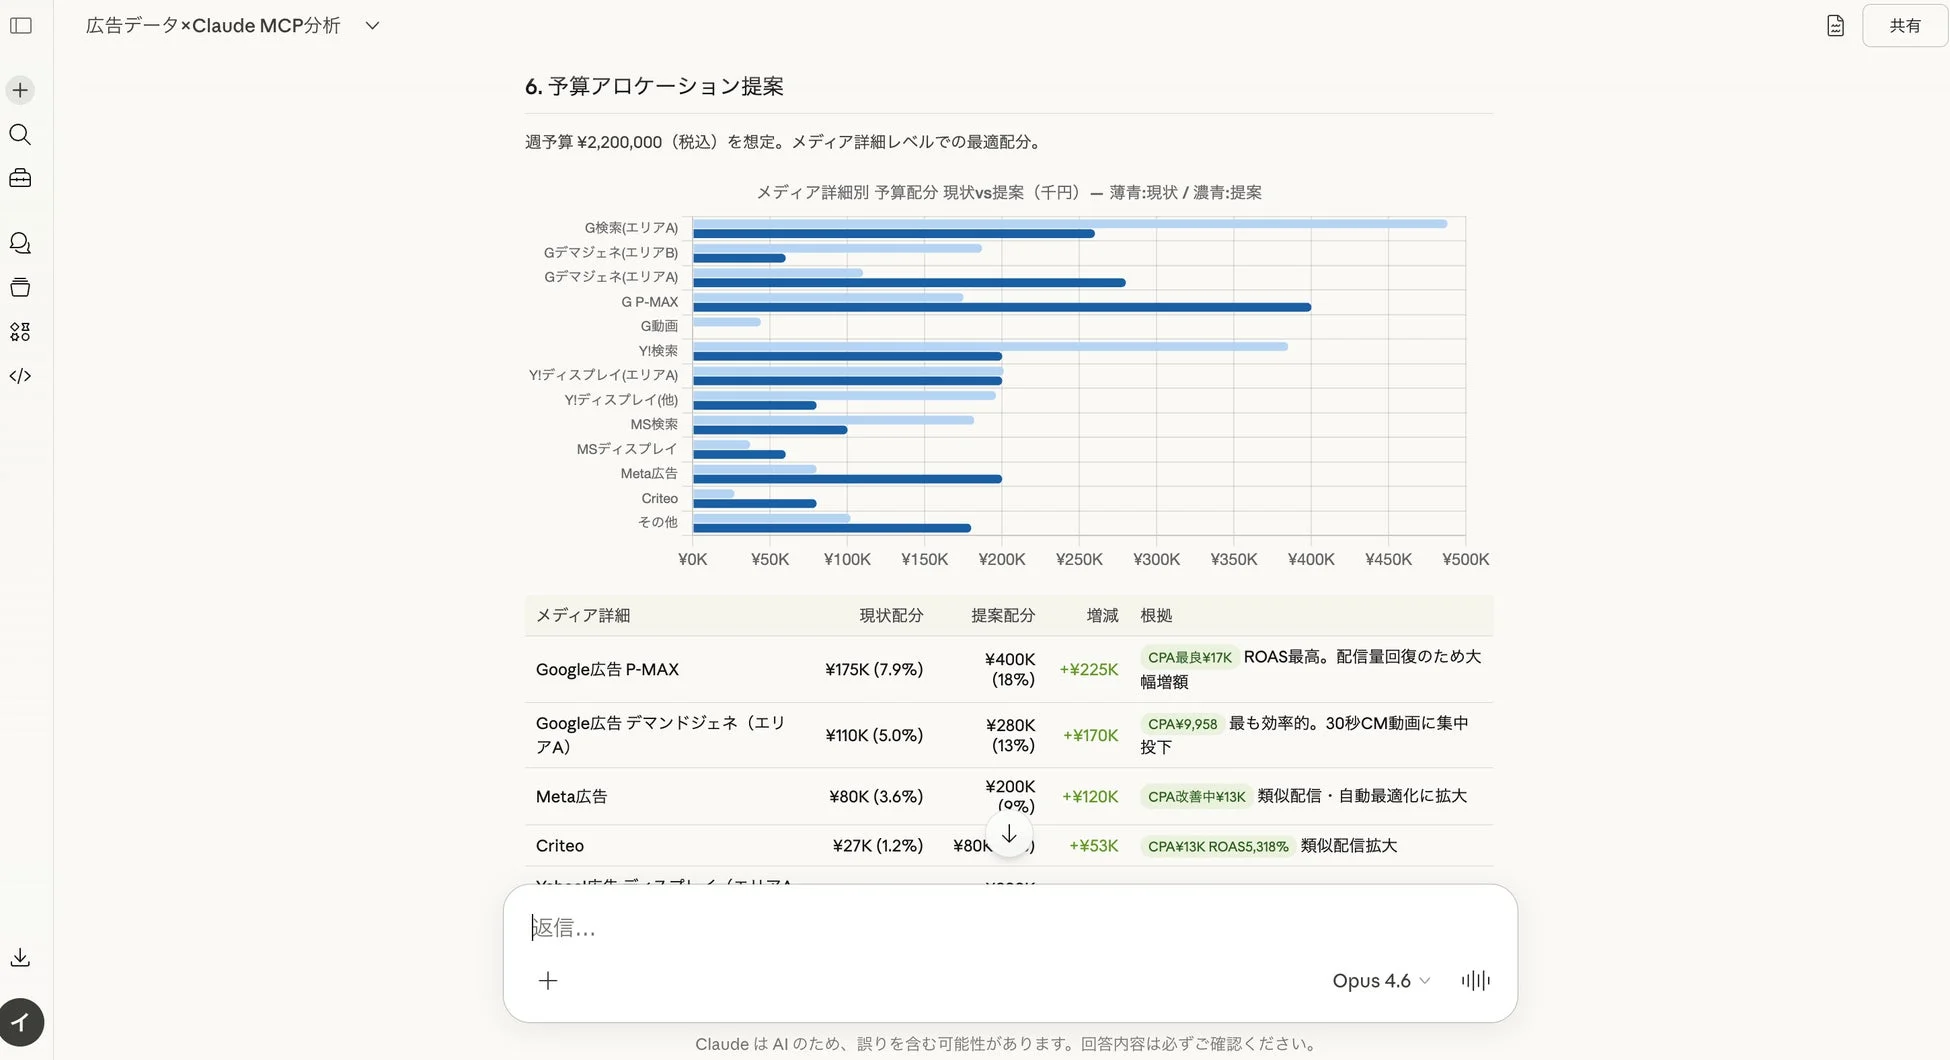Open the code panel via the </> icon
Screen dimensions: 1950x1060
click(x=20, y=375)
